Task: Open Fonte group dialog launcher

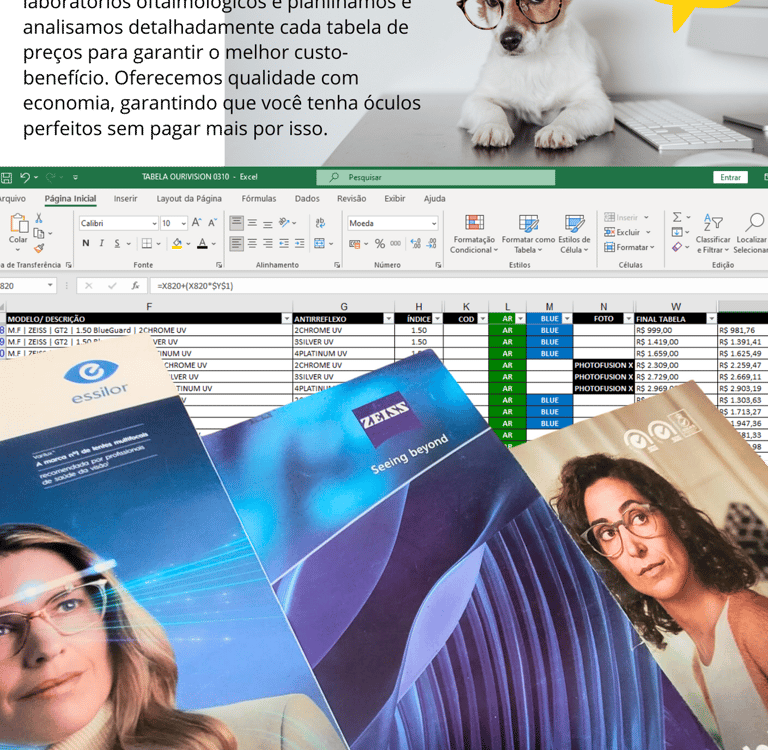Action: coord(219,265)
